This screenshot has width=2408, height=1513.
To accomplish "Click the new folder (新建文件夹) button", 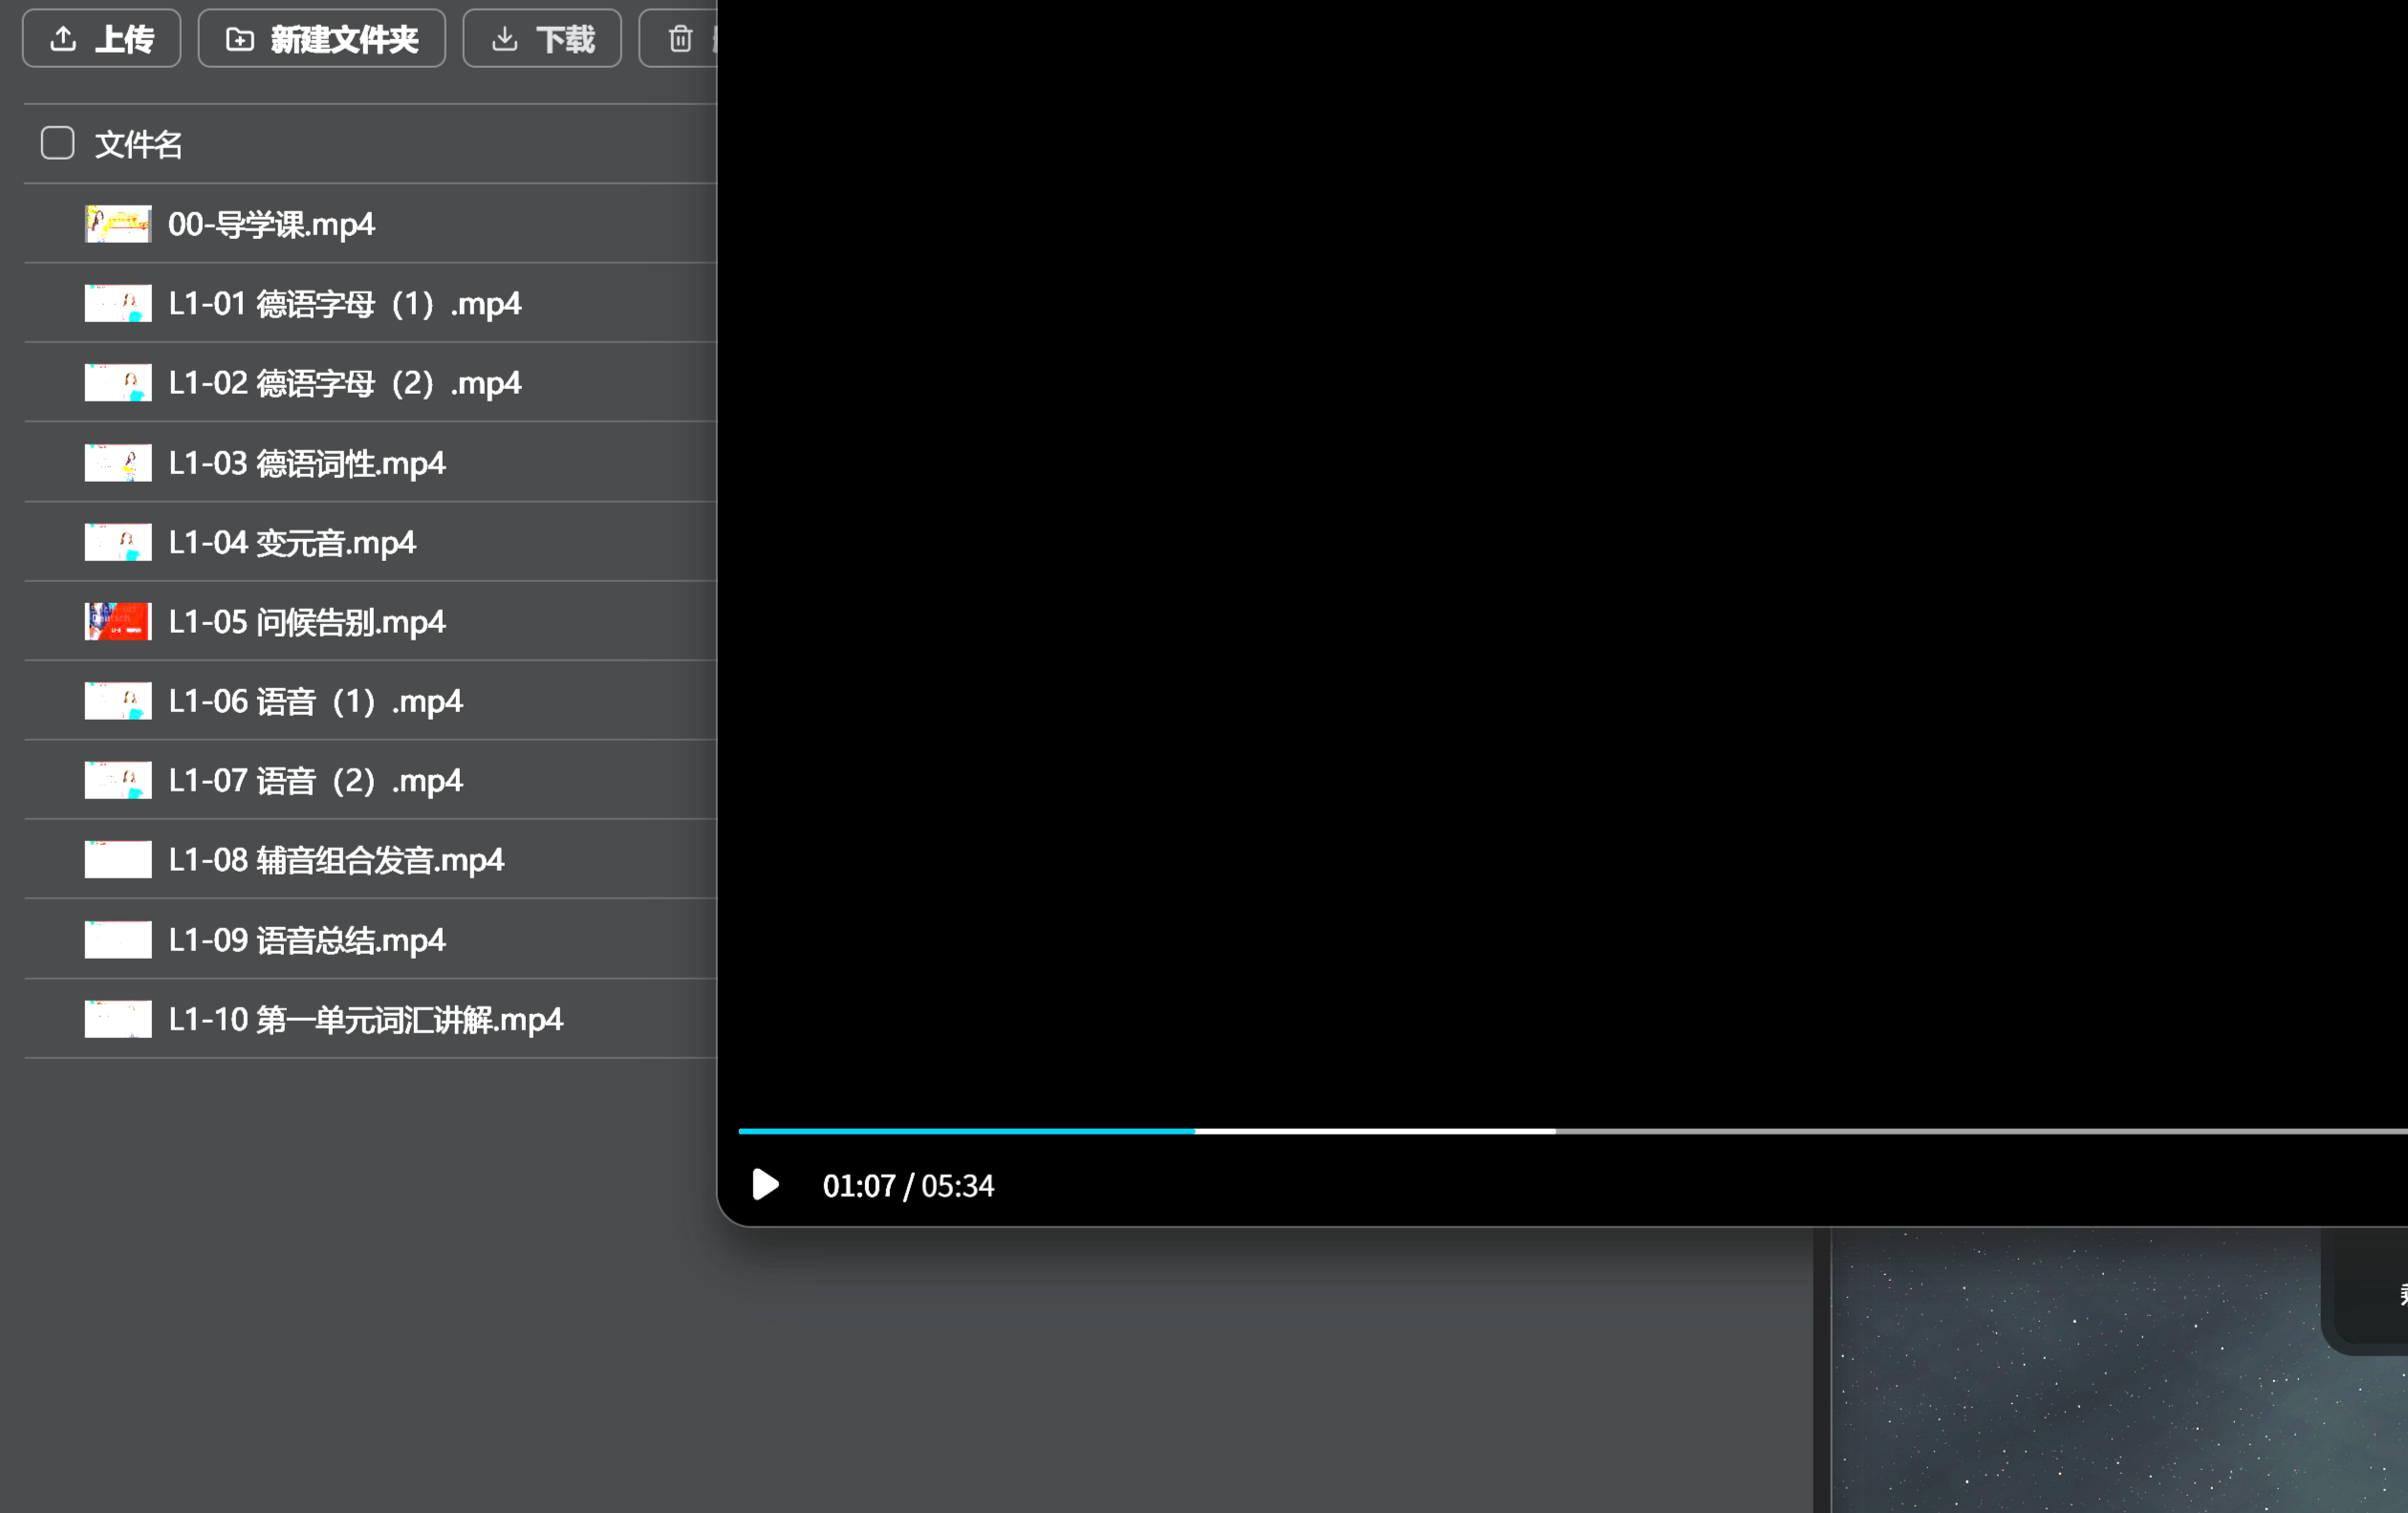I will click(x=321, y=39).
